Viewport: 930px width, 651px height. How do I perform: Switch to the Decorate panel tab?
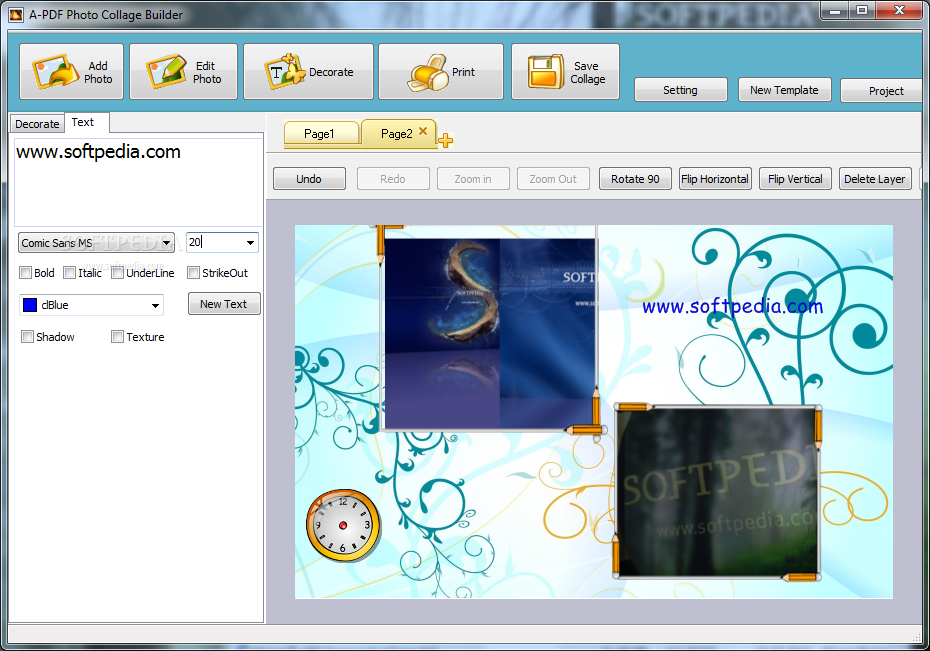[37, 124]
